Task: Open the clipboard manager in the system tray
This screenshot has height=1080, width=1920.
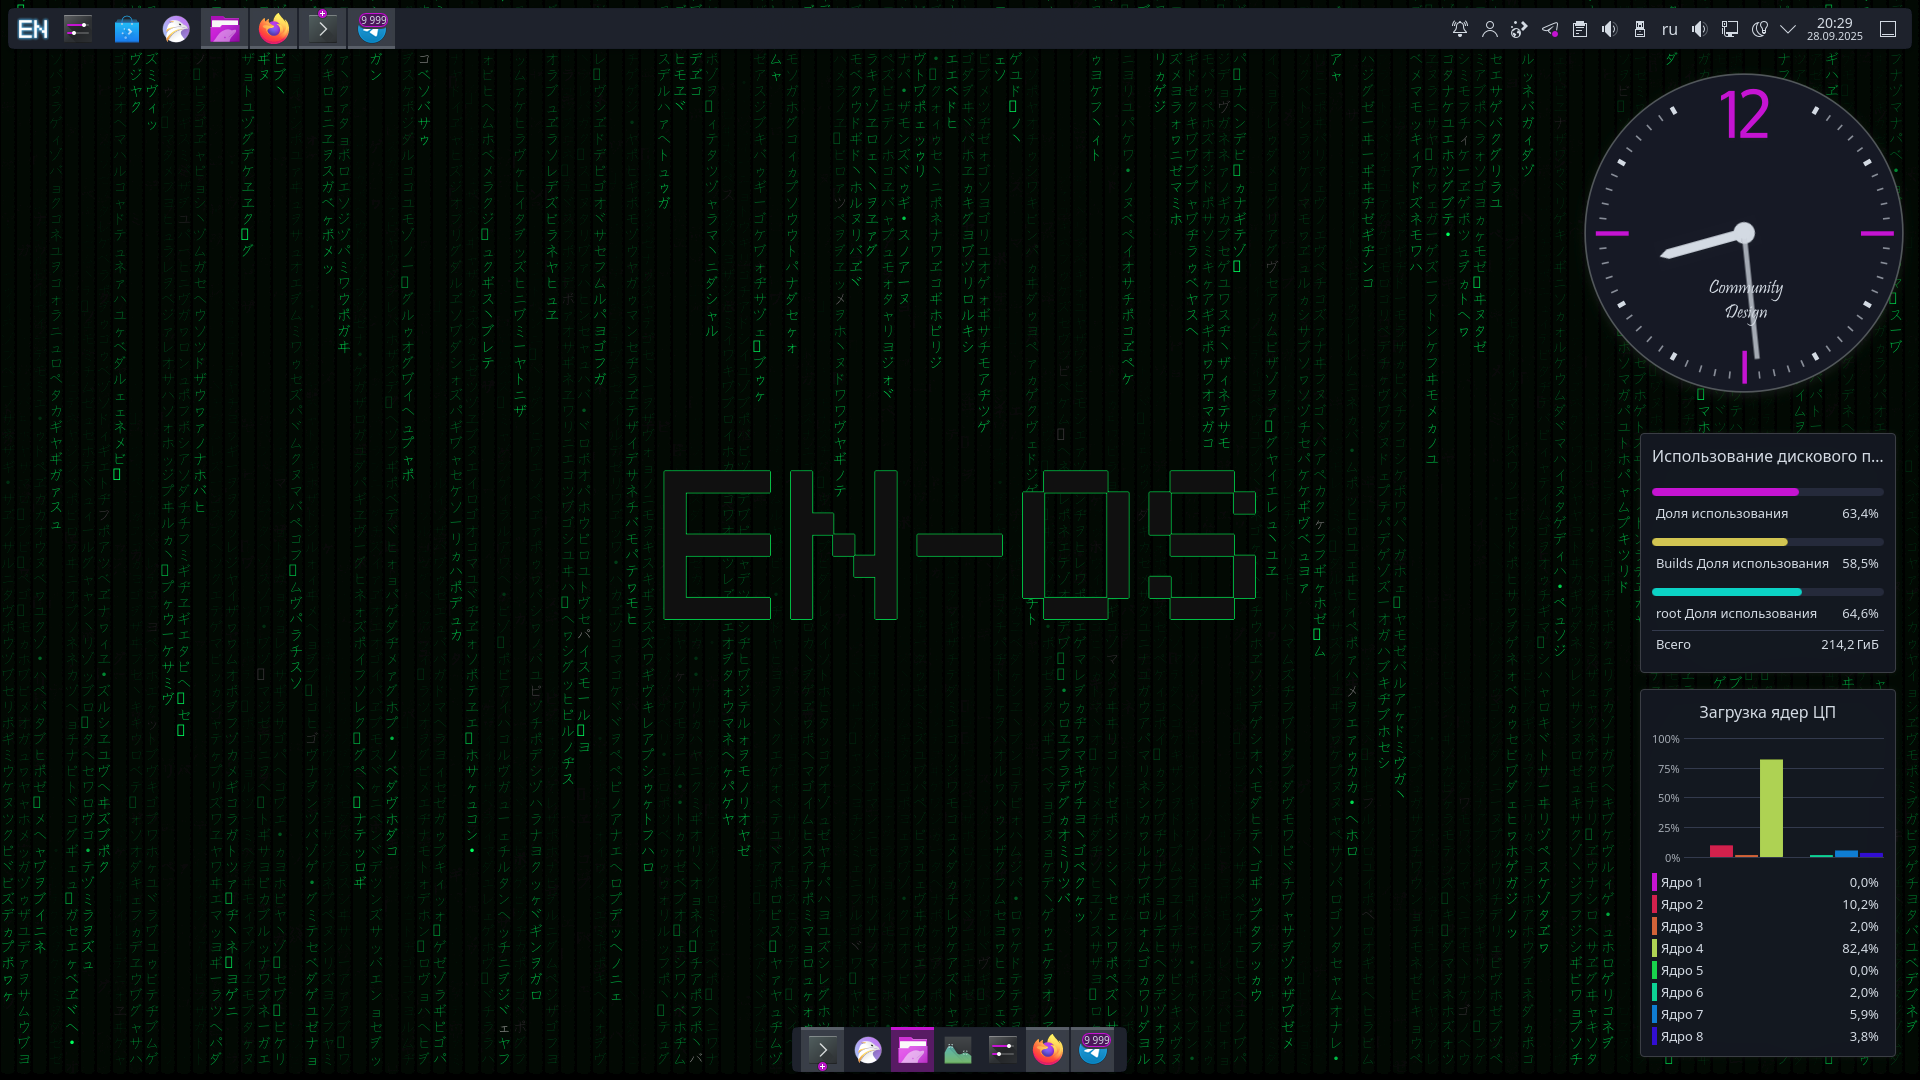Action: [x=1580, y=29]
